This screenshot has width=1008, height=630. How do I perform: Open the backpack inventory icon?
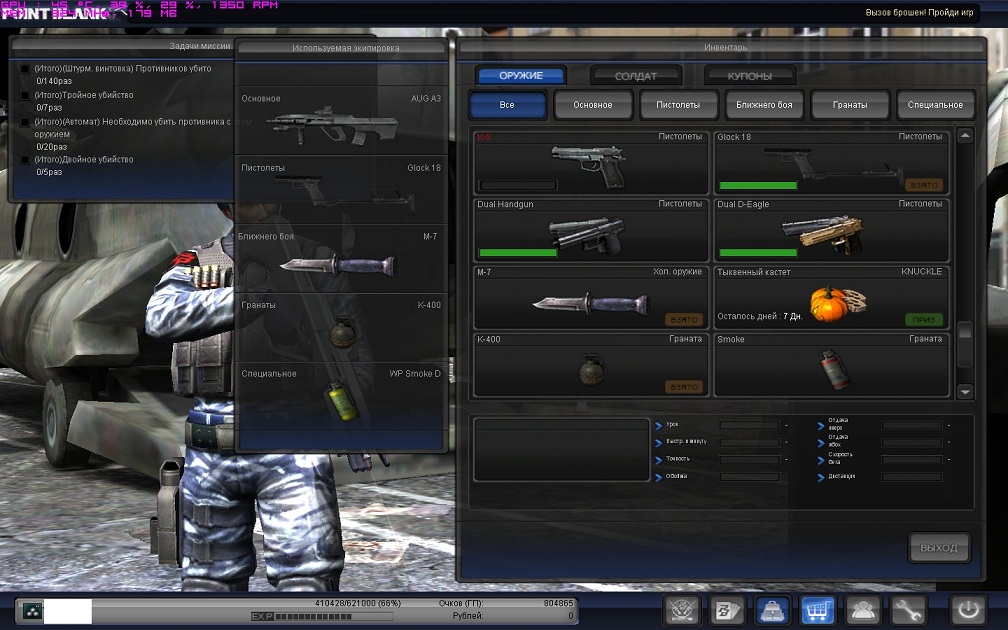point(773,609)
